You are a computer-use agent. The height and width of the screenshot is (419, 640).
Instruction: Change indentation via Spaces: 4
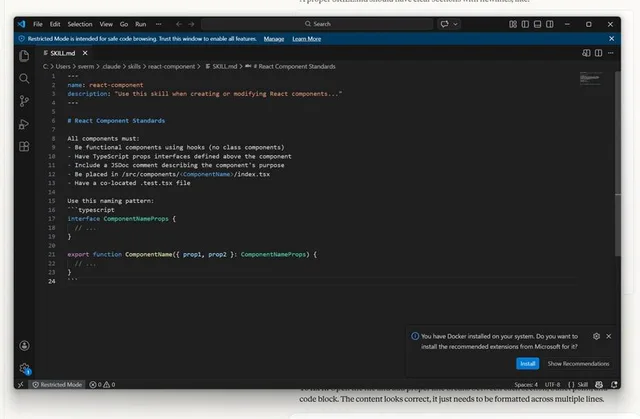(x=526, y=384)
